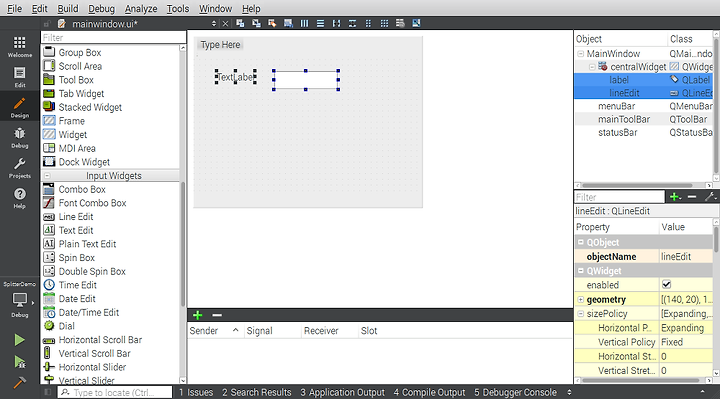Lay out vertically in splitter icon
The height and width of the screenshot is (399, 720).
(x=352, y=23)
